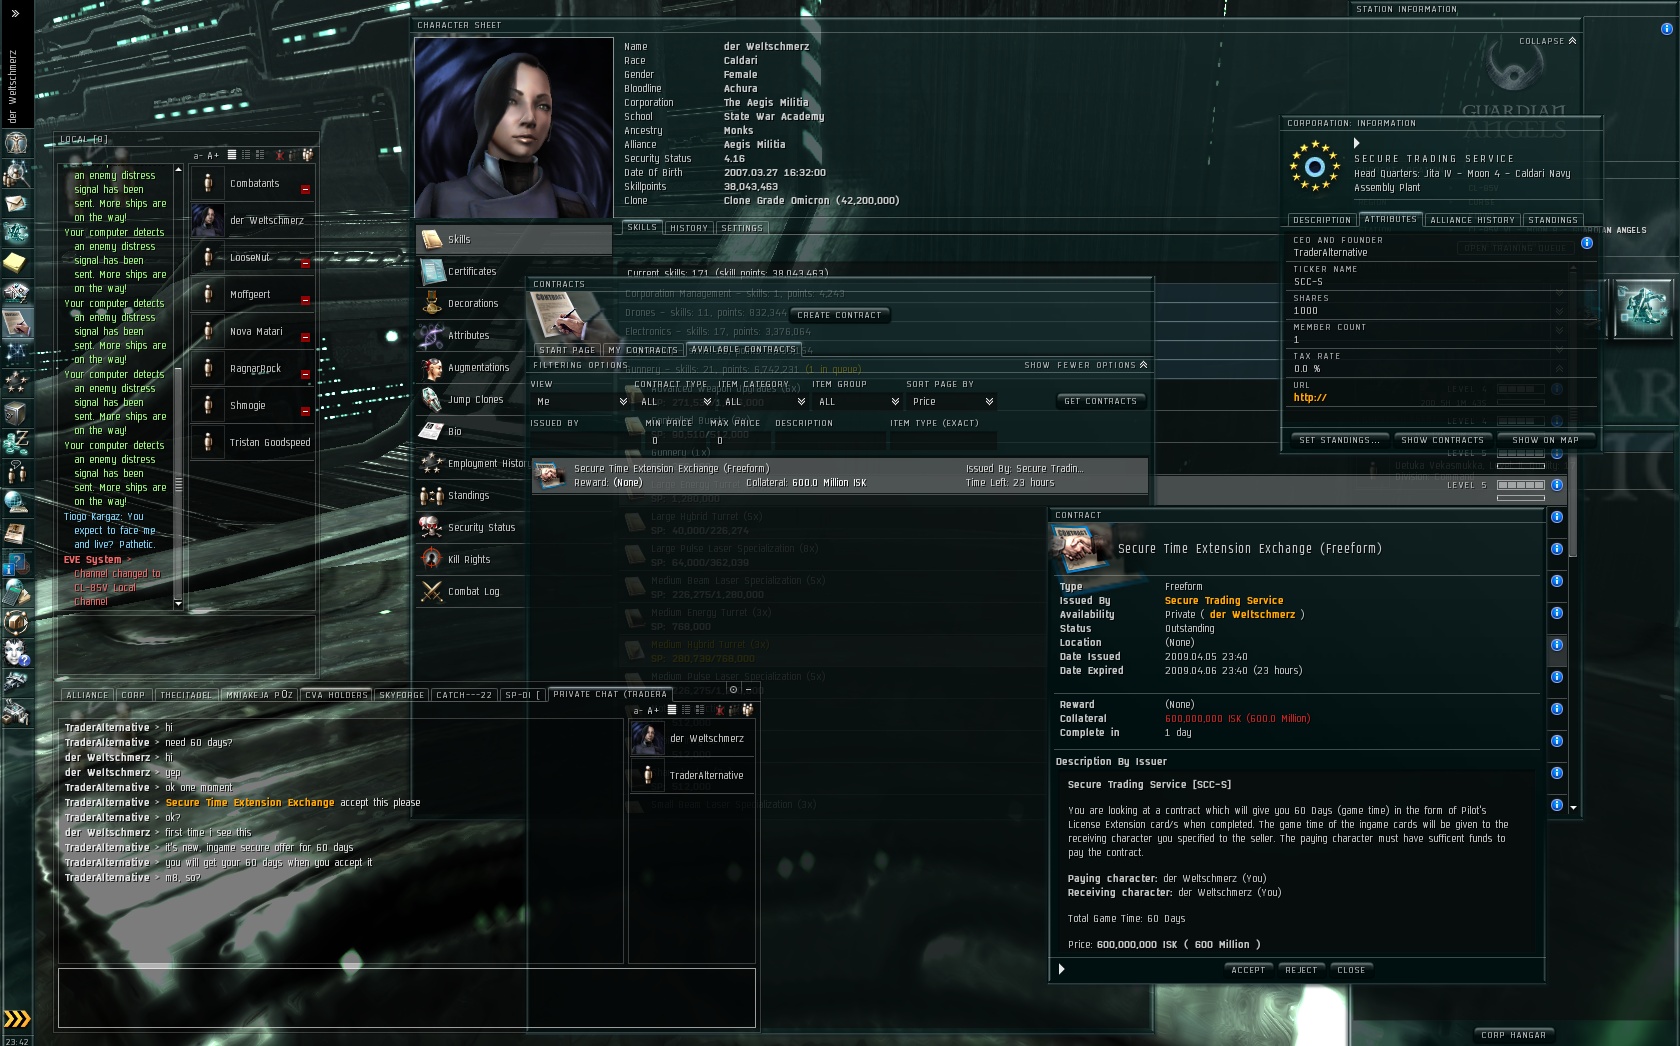
Task: Toggle third list view mode in private chat
Action: coord(700,710)
